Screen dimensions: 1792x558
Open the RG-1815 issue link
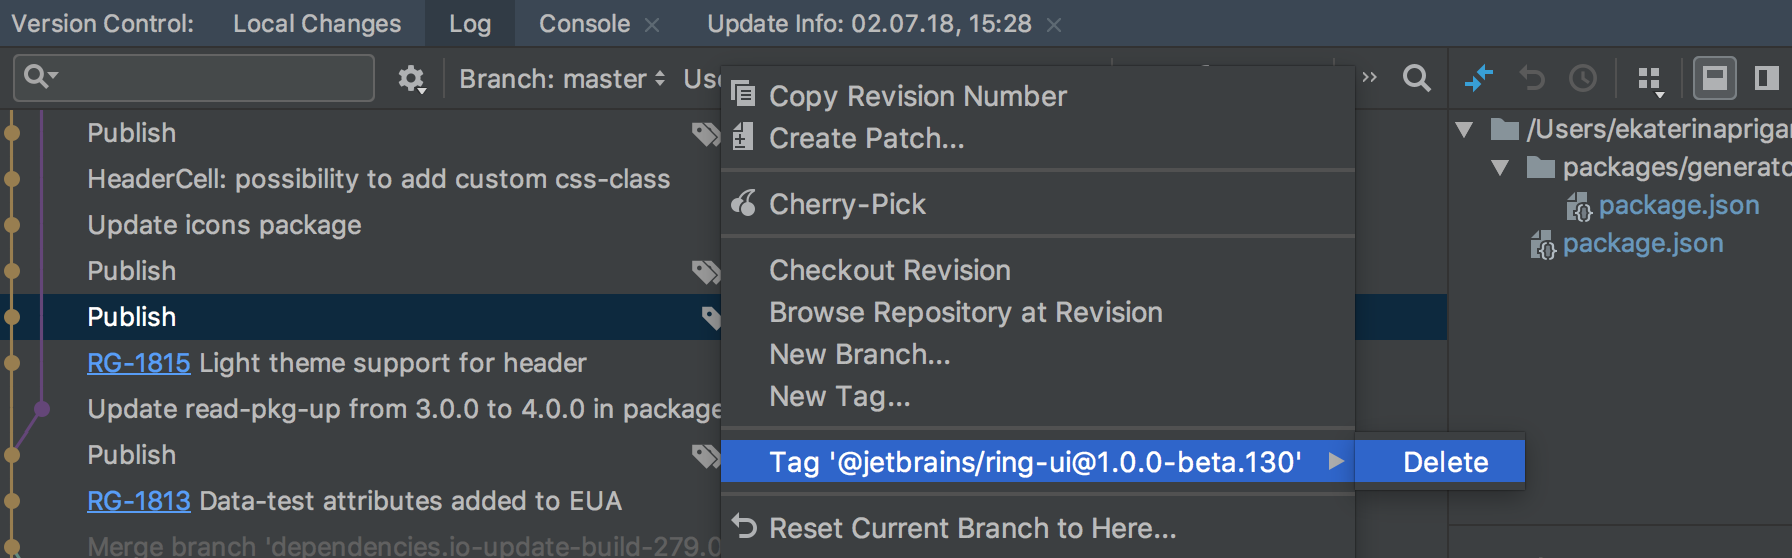(139, 363)
